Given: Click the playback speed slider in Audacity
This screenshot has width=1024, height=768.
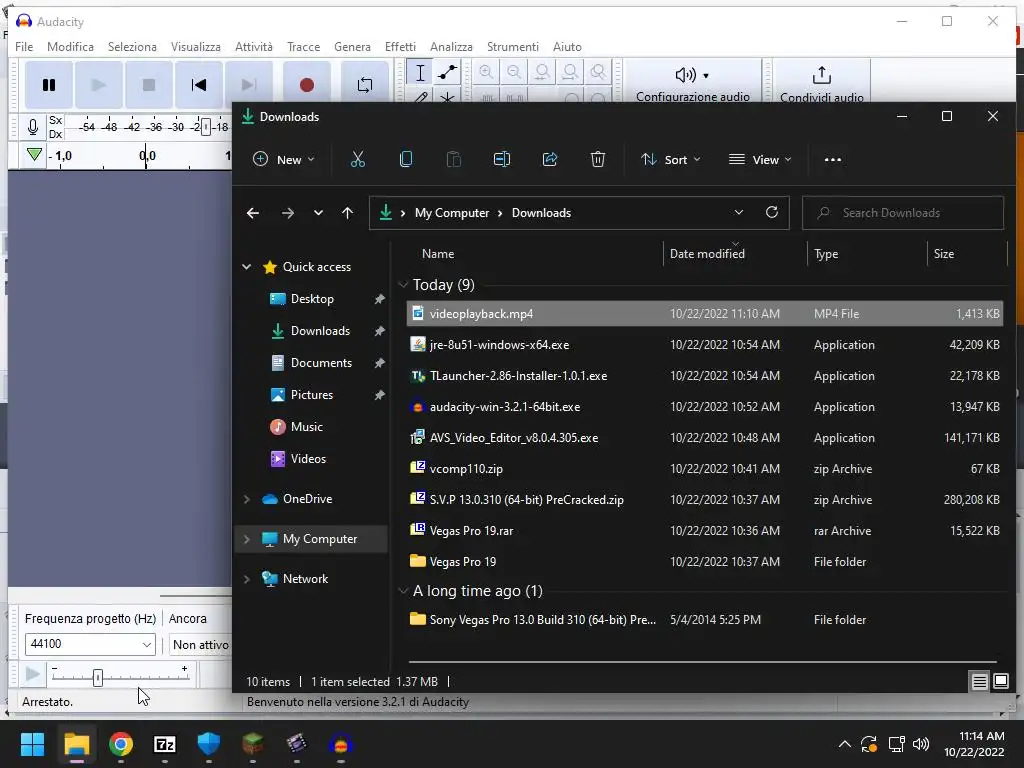Looking at the screenshot, I should (120, 676).
